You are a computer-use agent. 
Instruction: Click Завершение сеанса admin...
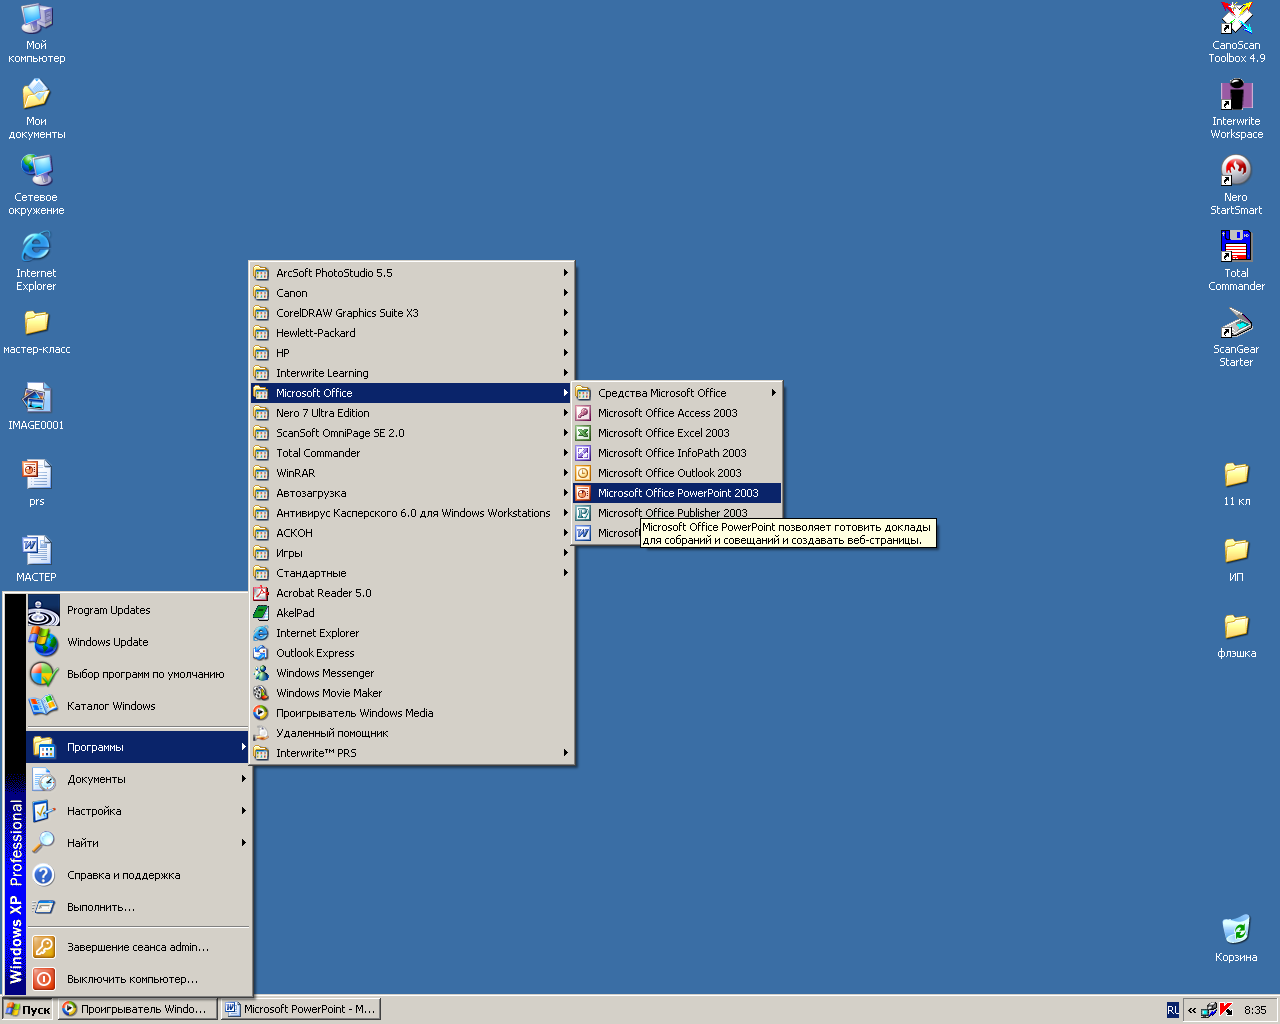pyautogui.click(x=138, y=947)
